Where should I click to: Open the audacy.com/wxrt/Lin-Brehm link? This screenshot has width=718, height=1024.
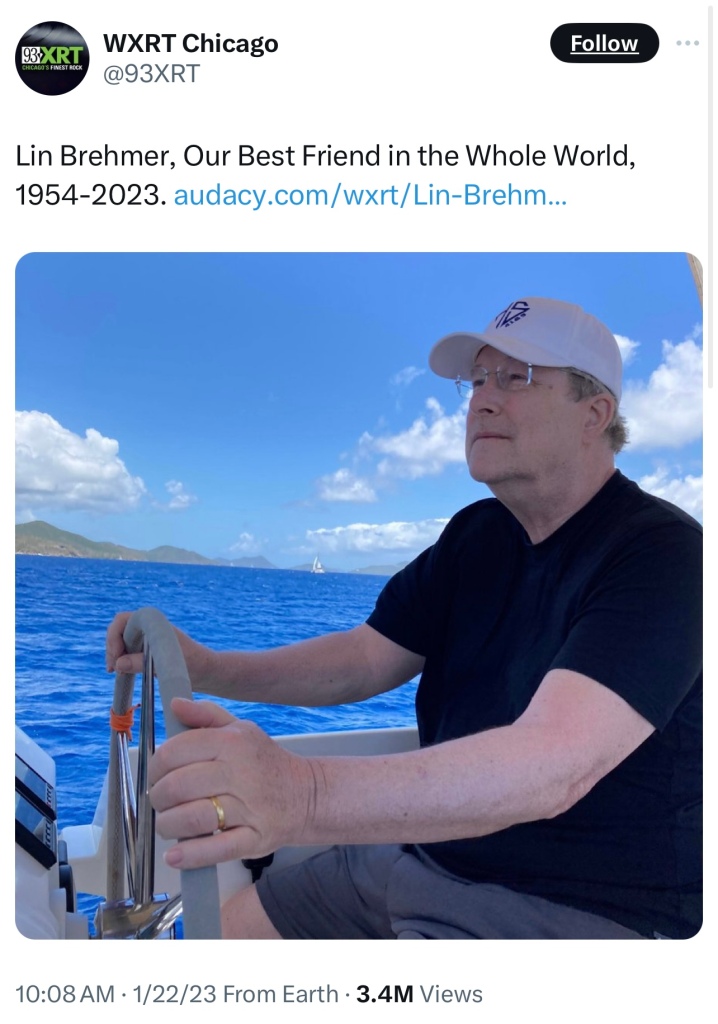click(x=370, y=195)
